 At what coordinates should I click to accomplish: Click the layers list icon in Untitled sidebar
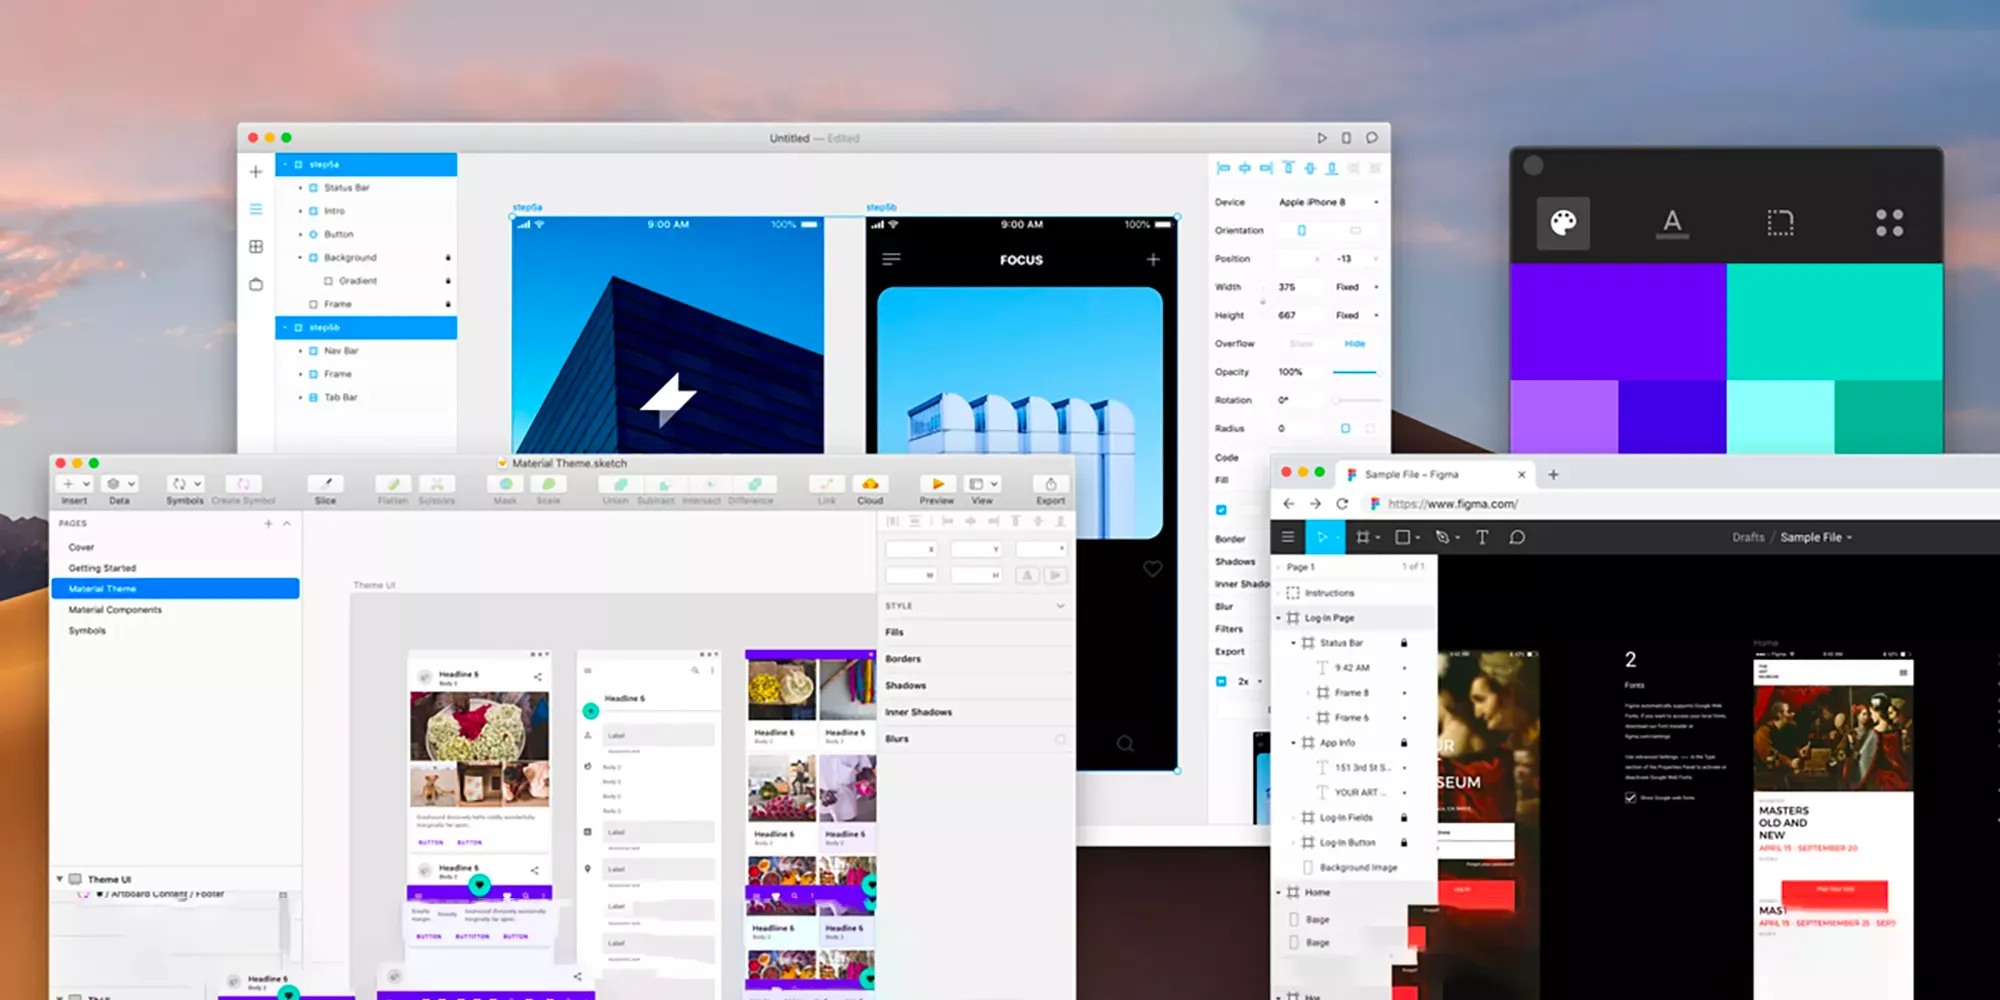pyautogui.click(x=256, y=209)
